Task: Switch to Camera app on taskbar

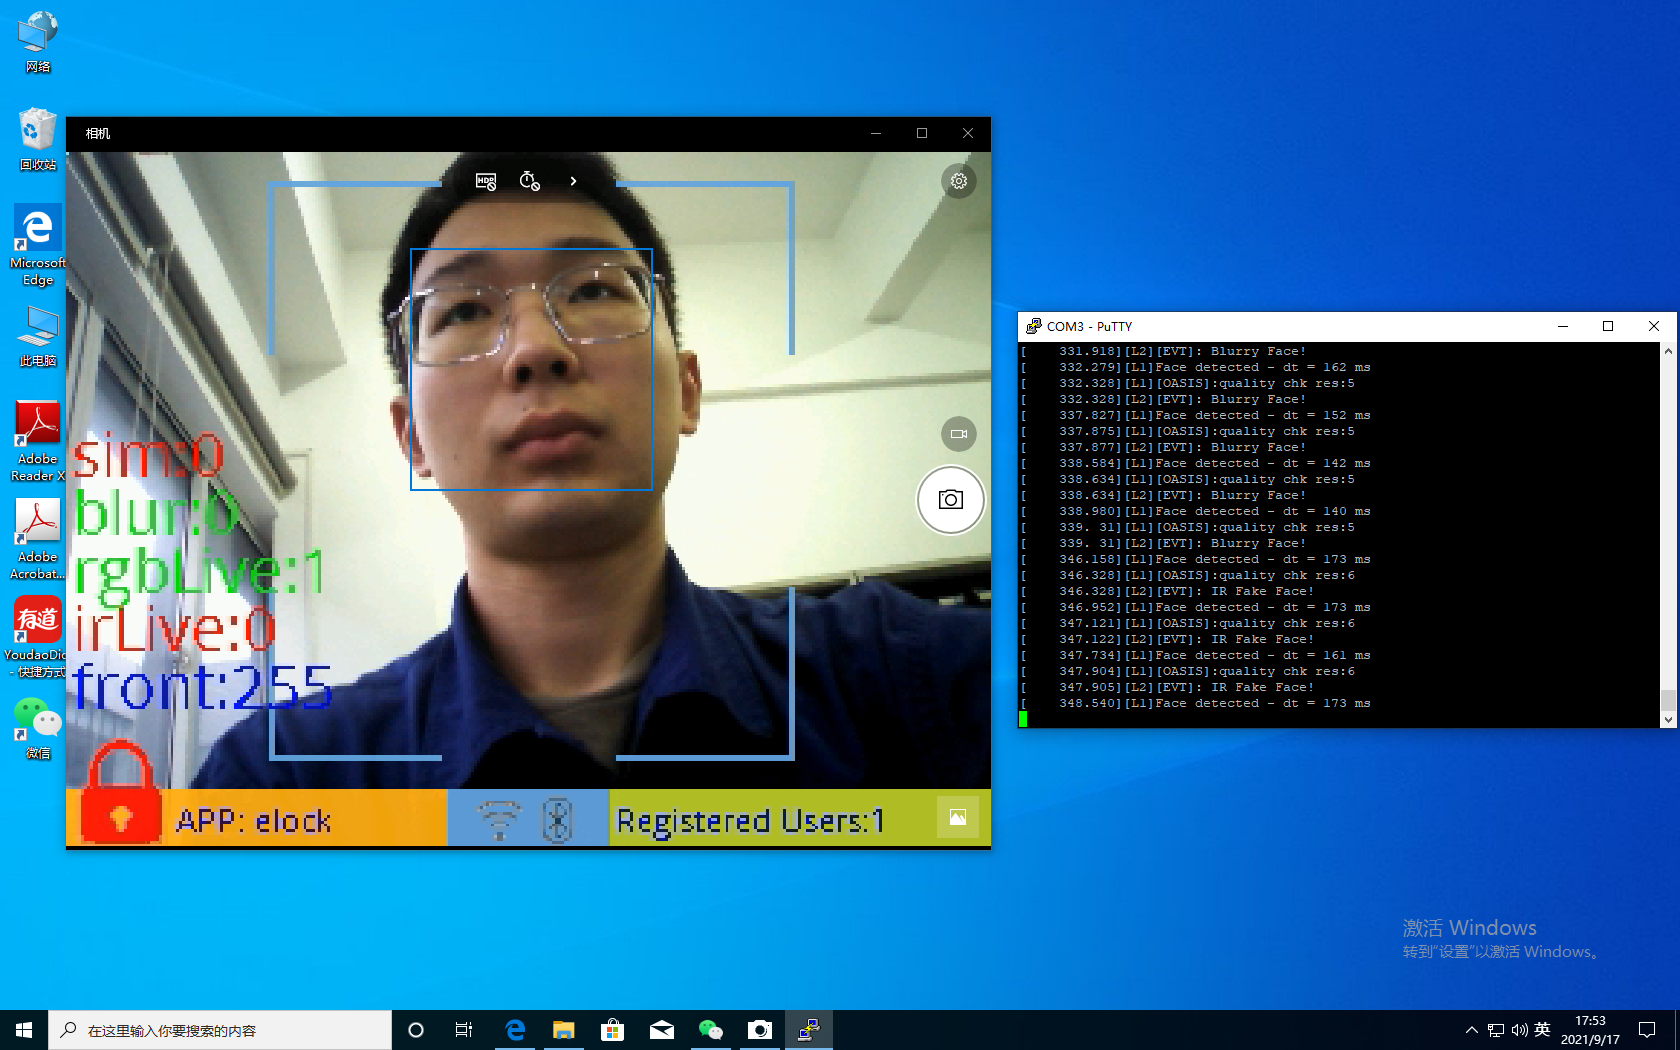Action: coord(760,1030)
